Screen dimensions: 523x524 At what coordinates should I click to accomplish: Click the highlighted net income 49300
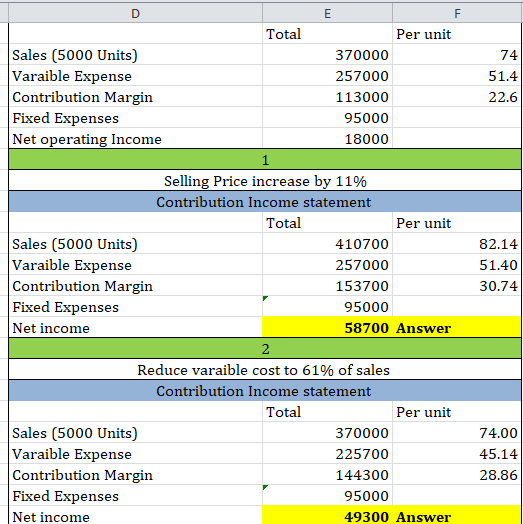(327, 516)
